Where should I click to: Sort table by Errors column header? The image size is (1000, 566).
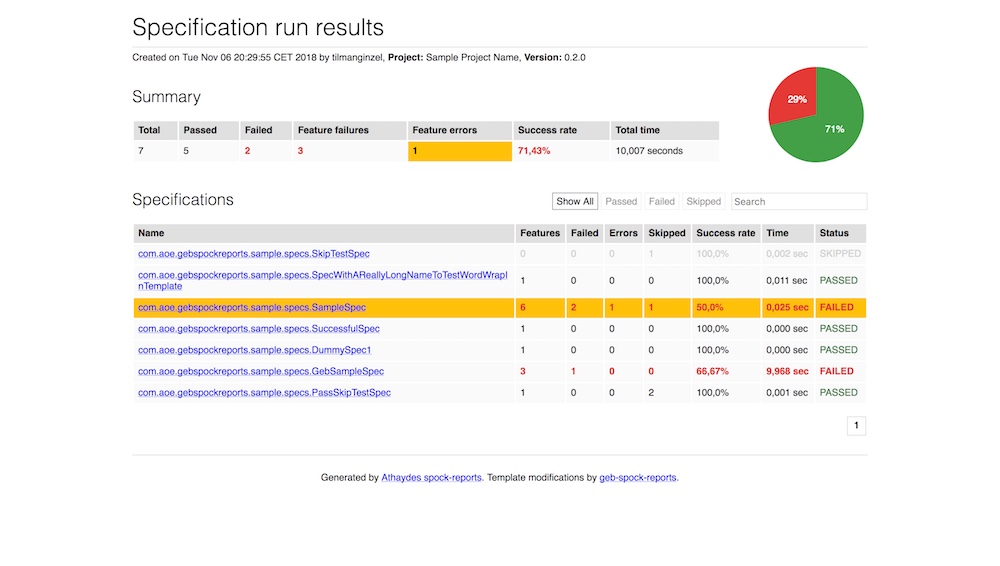point(623,233)
